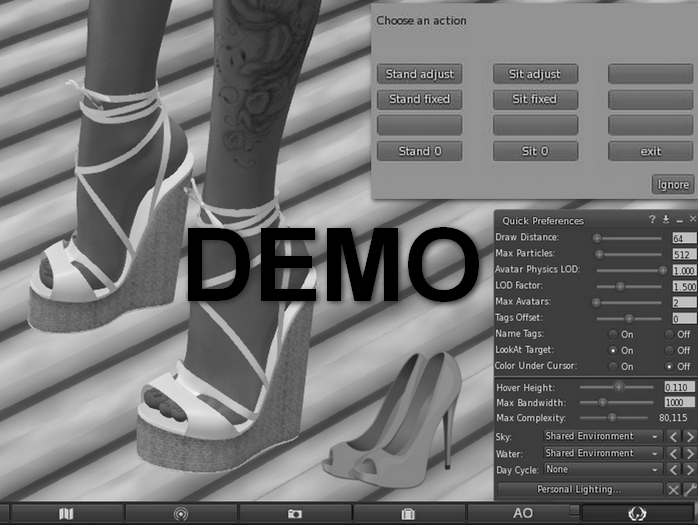Open the world map toolbar button
This screenshot has width=698, height=525.
[x=67, y=514]
